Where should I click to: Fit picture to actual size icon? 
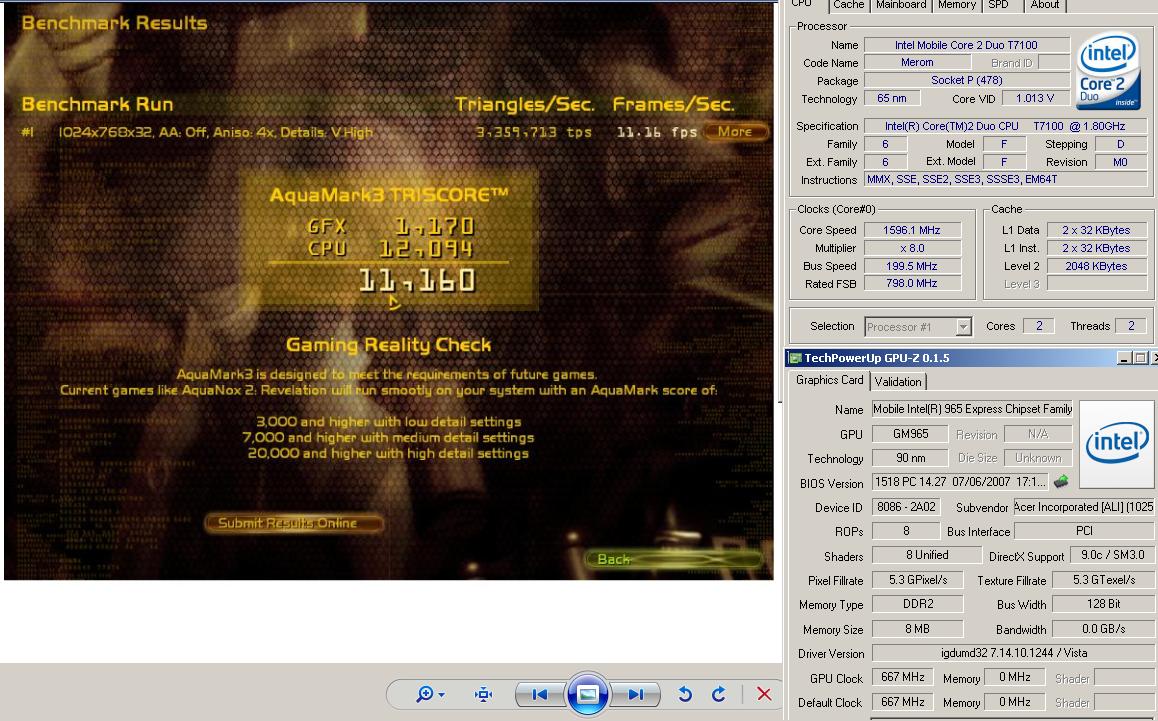(x=484, y=694)
